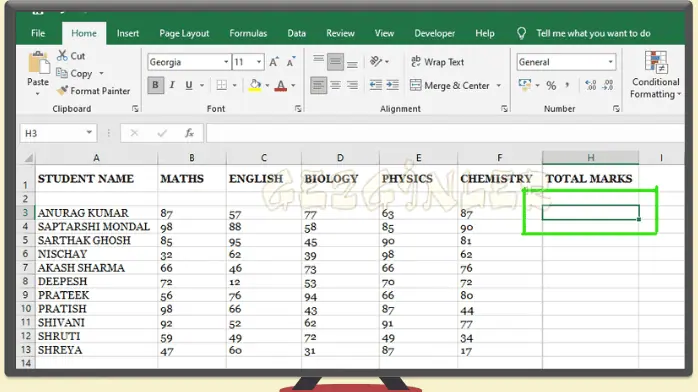
Task: Toggle Bold formatting
Action: 155,85
